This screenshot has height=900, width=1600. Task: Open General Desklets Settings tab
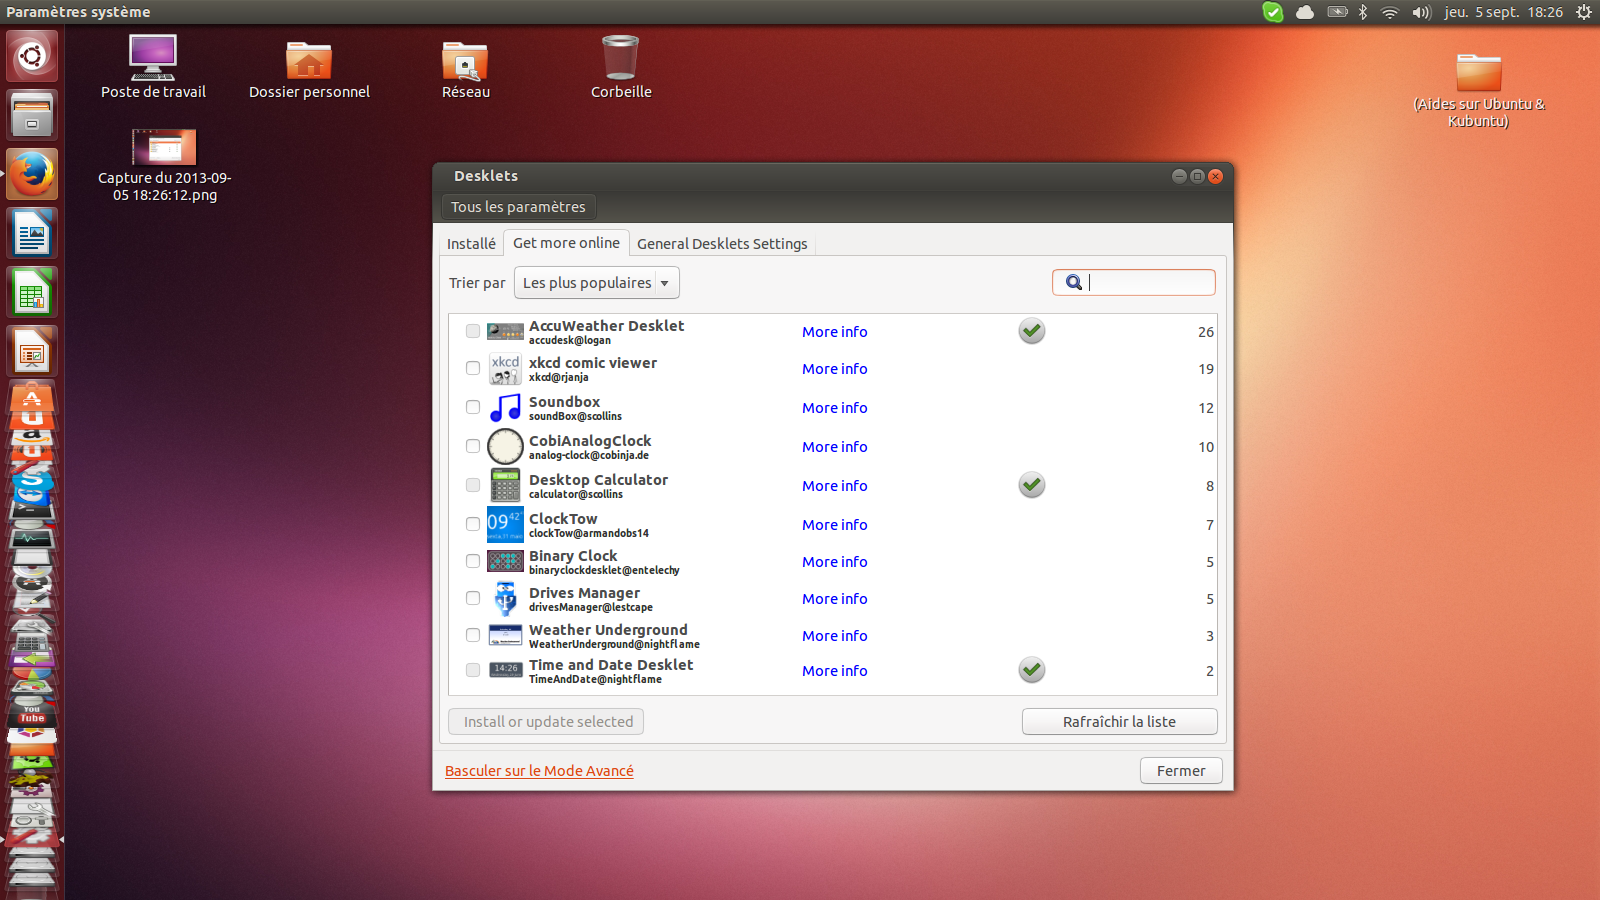click(722, 243)
